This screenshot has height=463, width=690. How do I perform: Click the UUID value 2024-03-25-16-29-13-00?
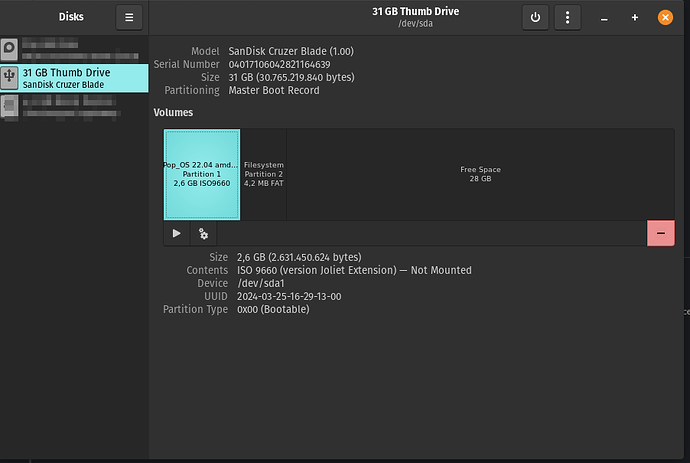[289, 297]
